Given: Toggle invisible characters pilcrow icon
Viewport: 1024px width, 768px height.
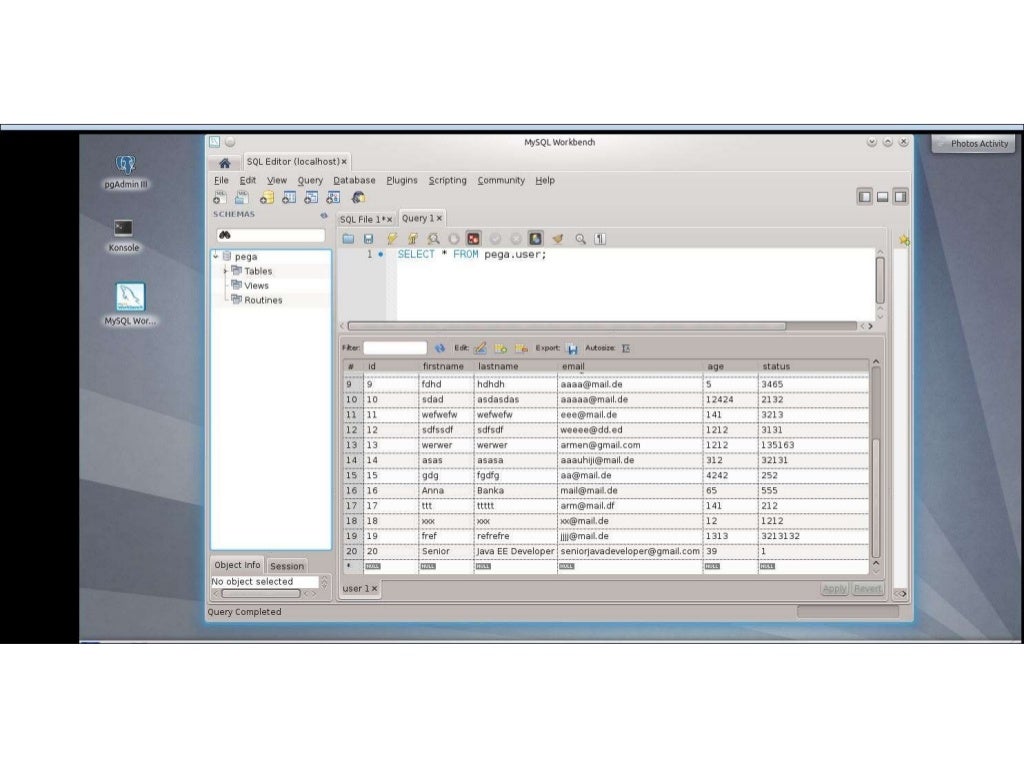Looking at the screenshot, I should click(600, 239).
